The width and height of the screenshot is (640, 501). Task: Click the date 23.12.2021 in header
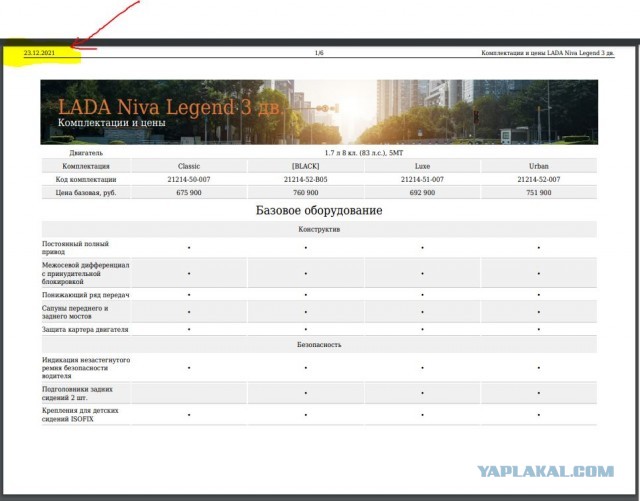click(x=39, y=53)
